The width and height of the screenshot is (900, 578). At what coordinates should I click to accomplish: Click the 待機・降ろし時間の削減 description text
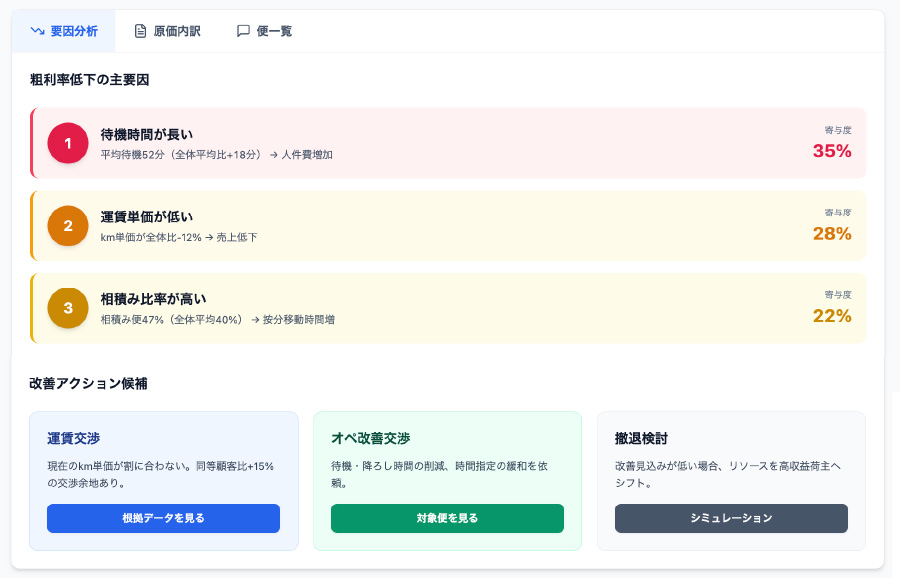tap(440, 474)
